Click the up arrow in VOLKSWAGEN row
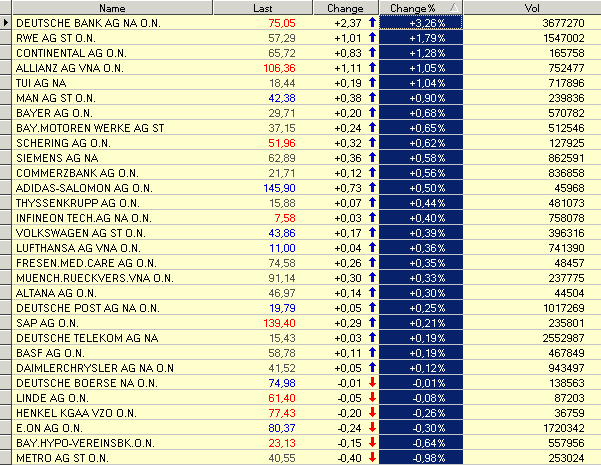Screen dimensions: 601x465 coord(372,232)
